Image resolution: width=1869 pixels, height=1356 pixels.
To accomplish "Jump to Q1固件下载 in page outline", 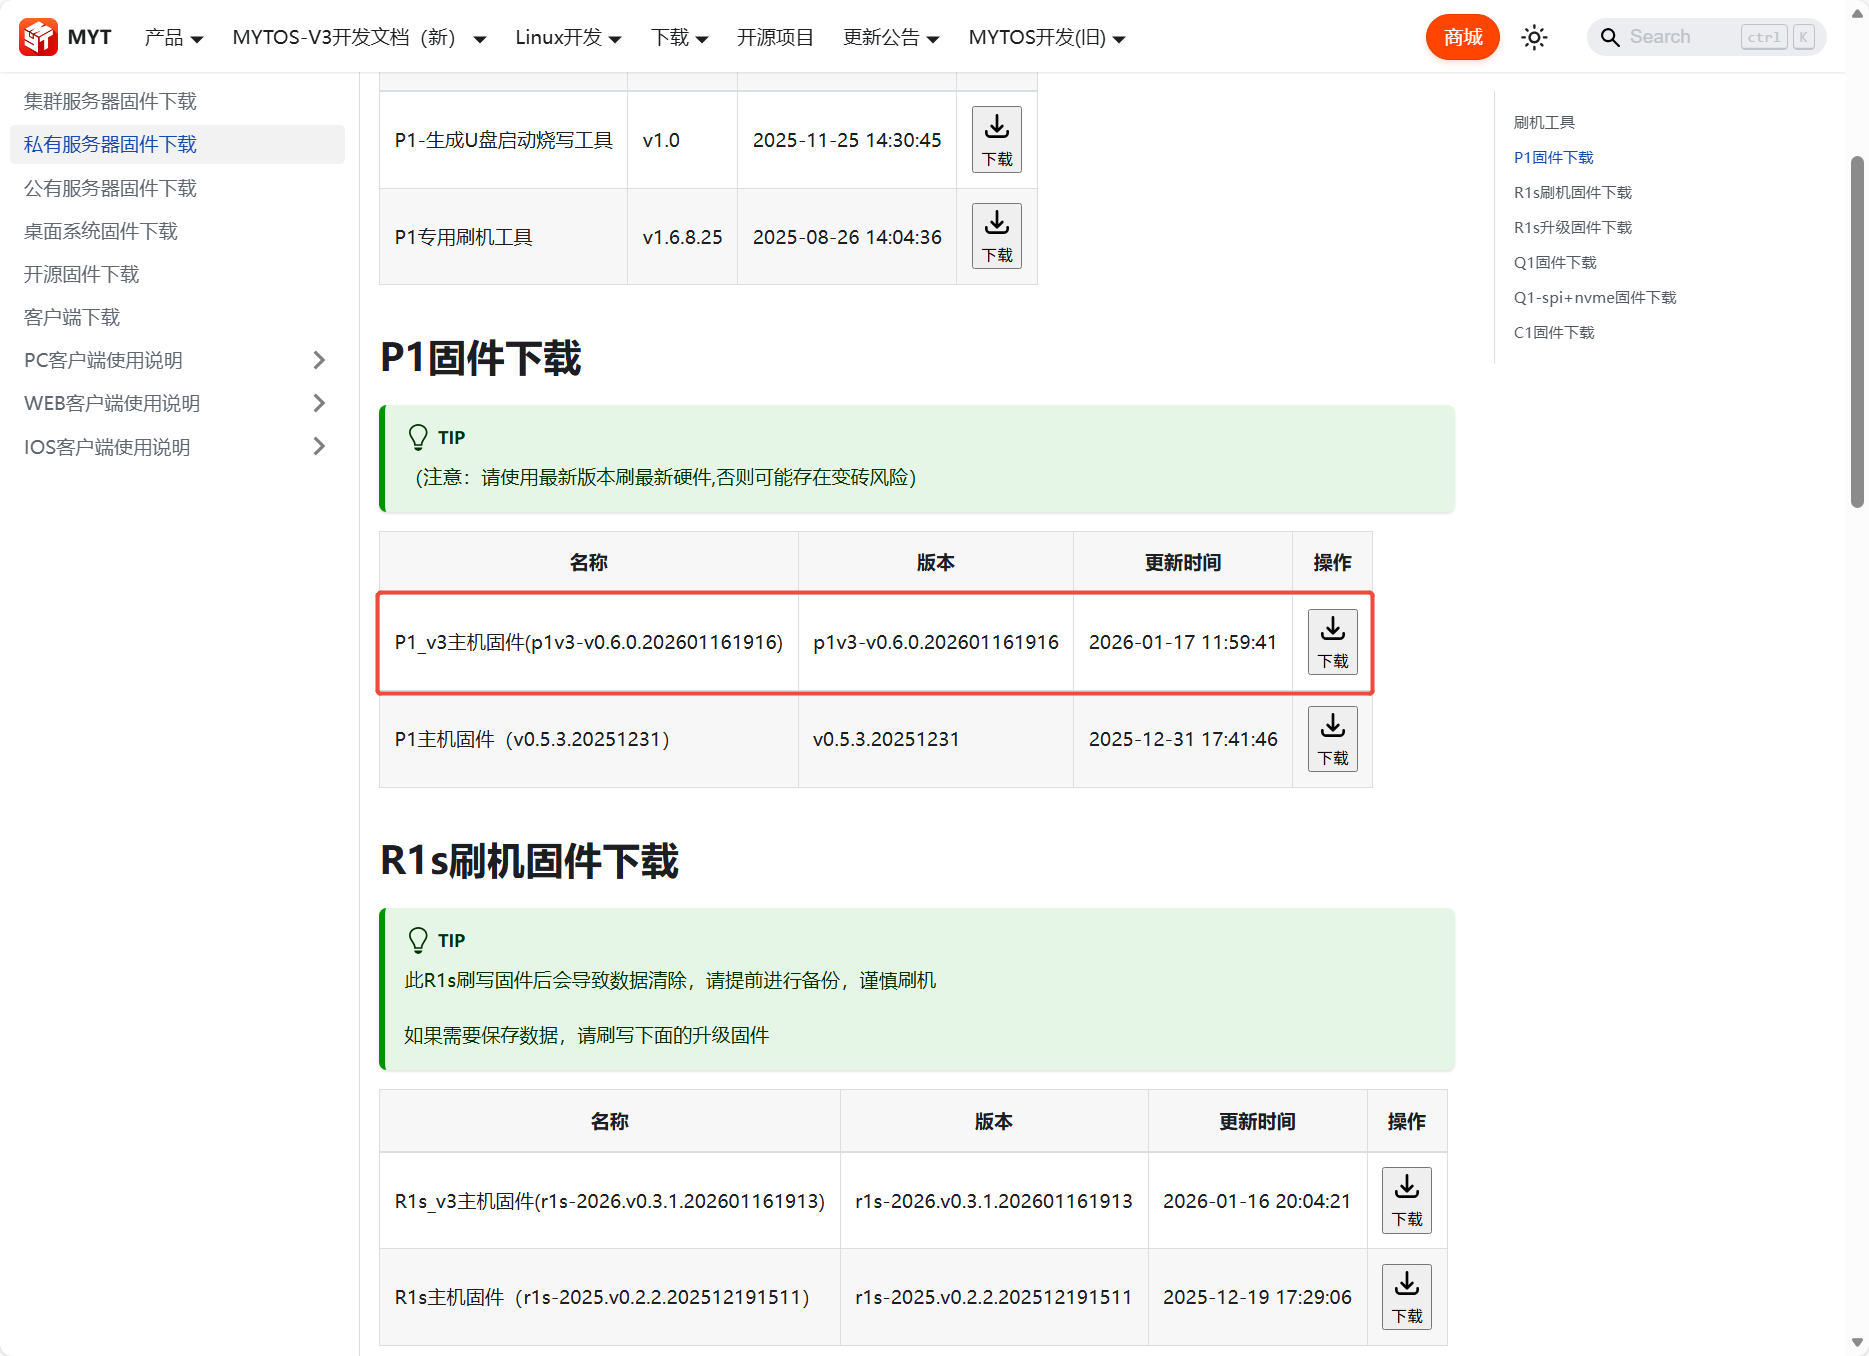I will tap(1555, 262).
